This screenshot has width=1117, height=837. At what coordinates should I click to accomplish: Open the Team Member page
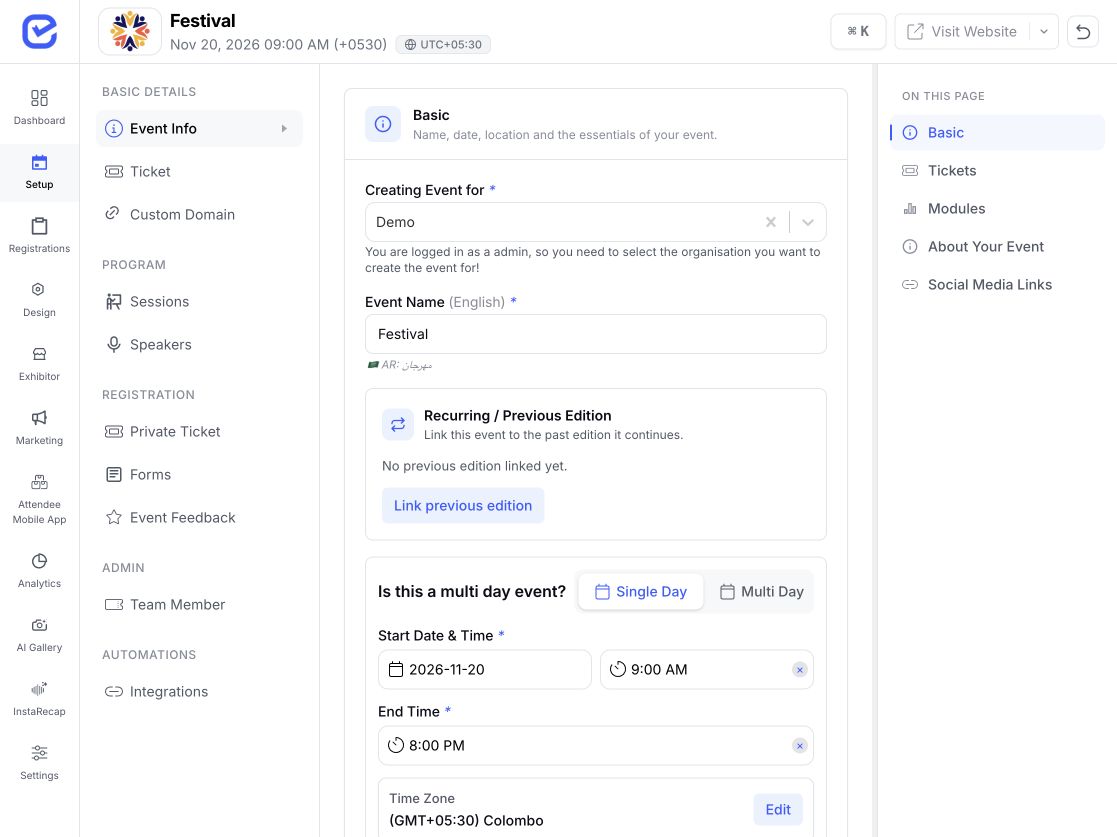[x=199, y=605]
